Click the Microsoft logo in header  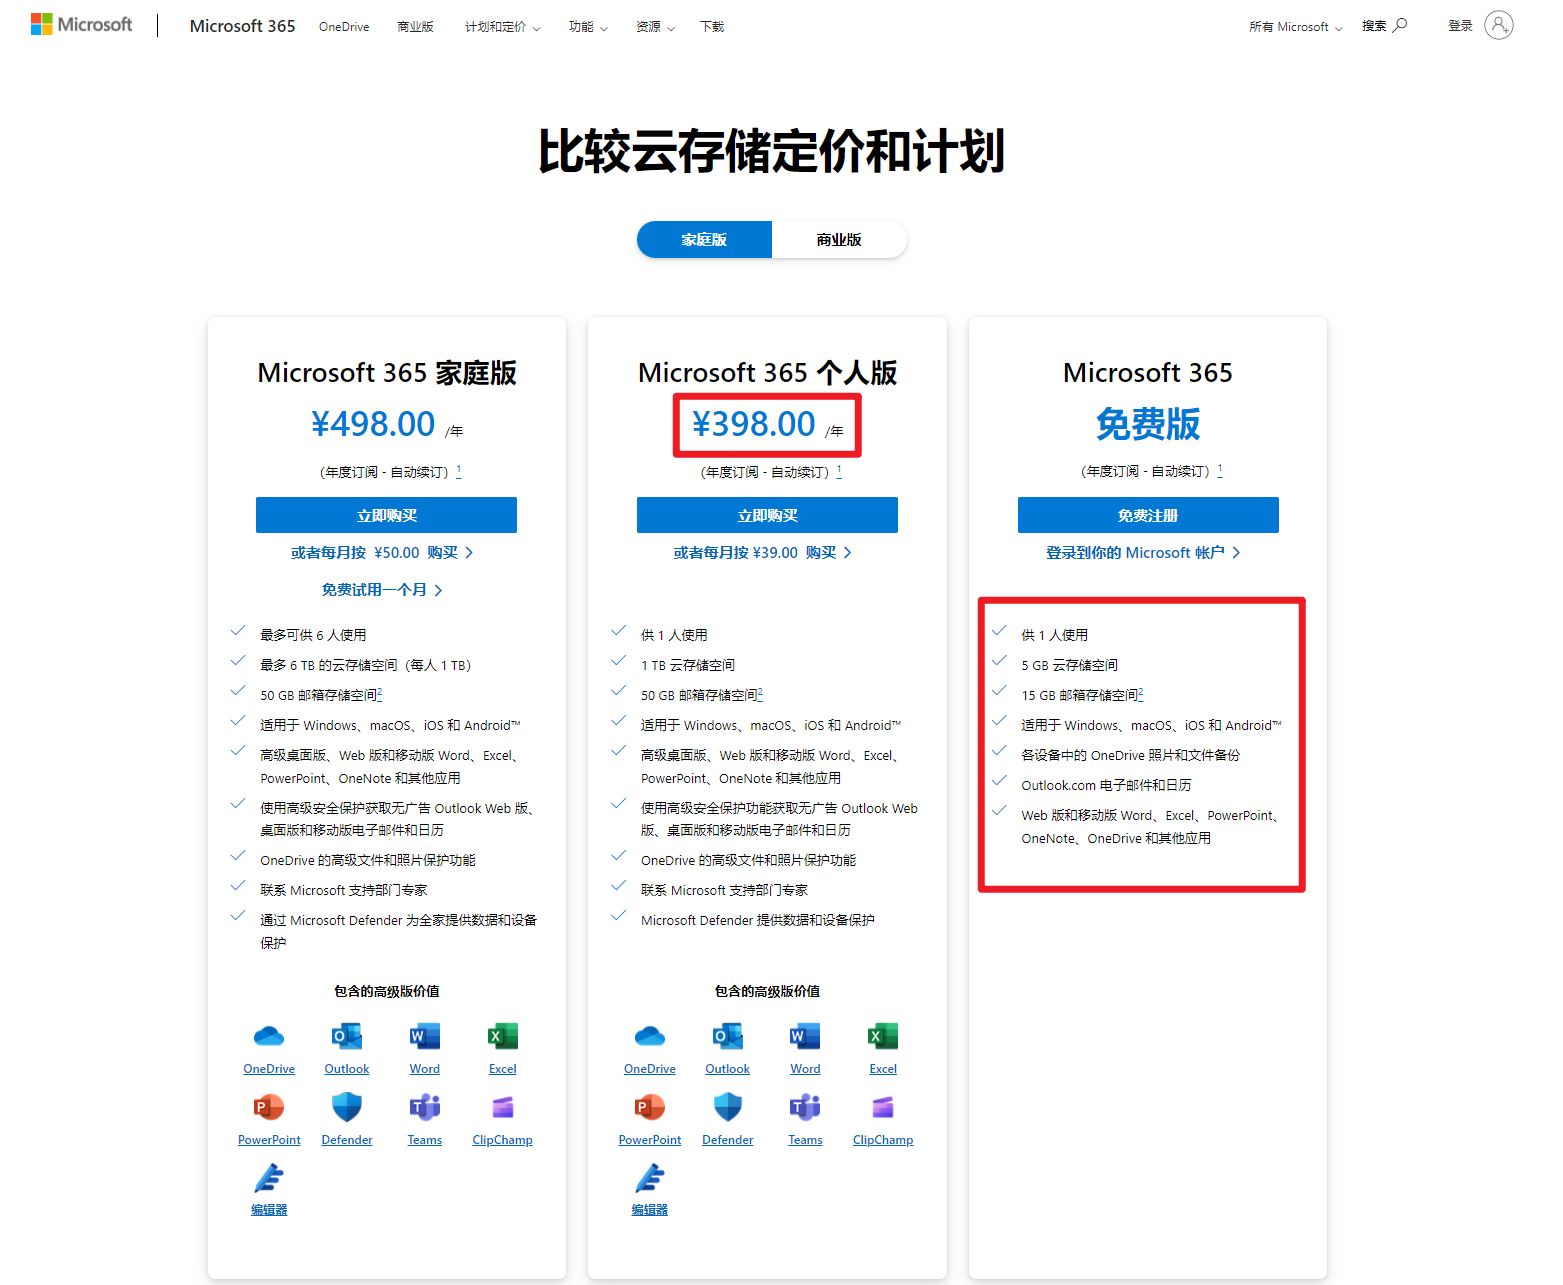click(x=81, y=25)
